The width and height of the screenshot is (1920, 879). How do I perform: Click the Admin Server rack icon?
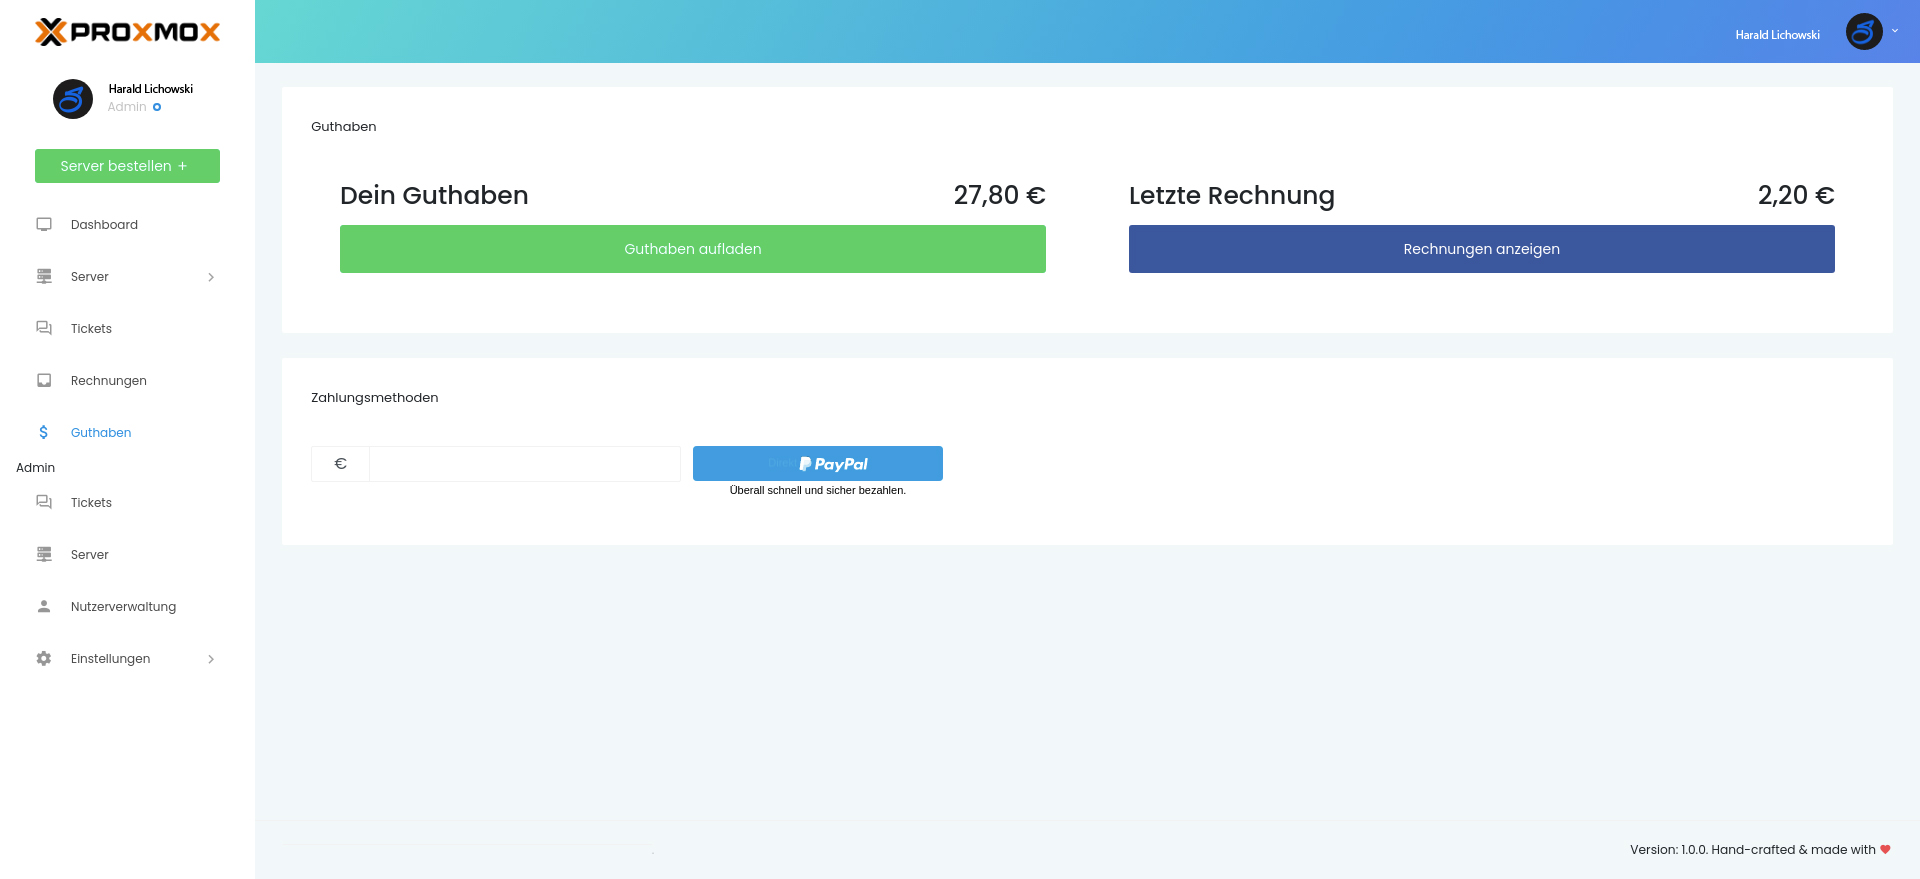pyautogui.click(x=44, y=555)
